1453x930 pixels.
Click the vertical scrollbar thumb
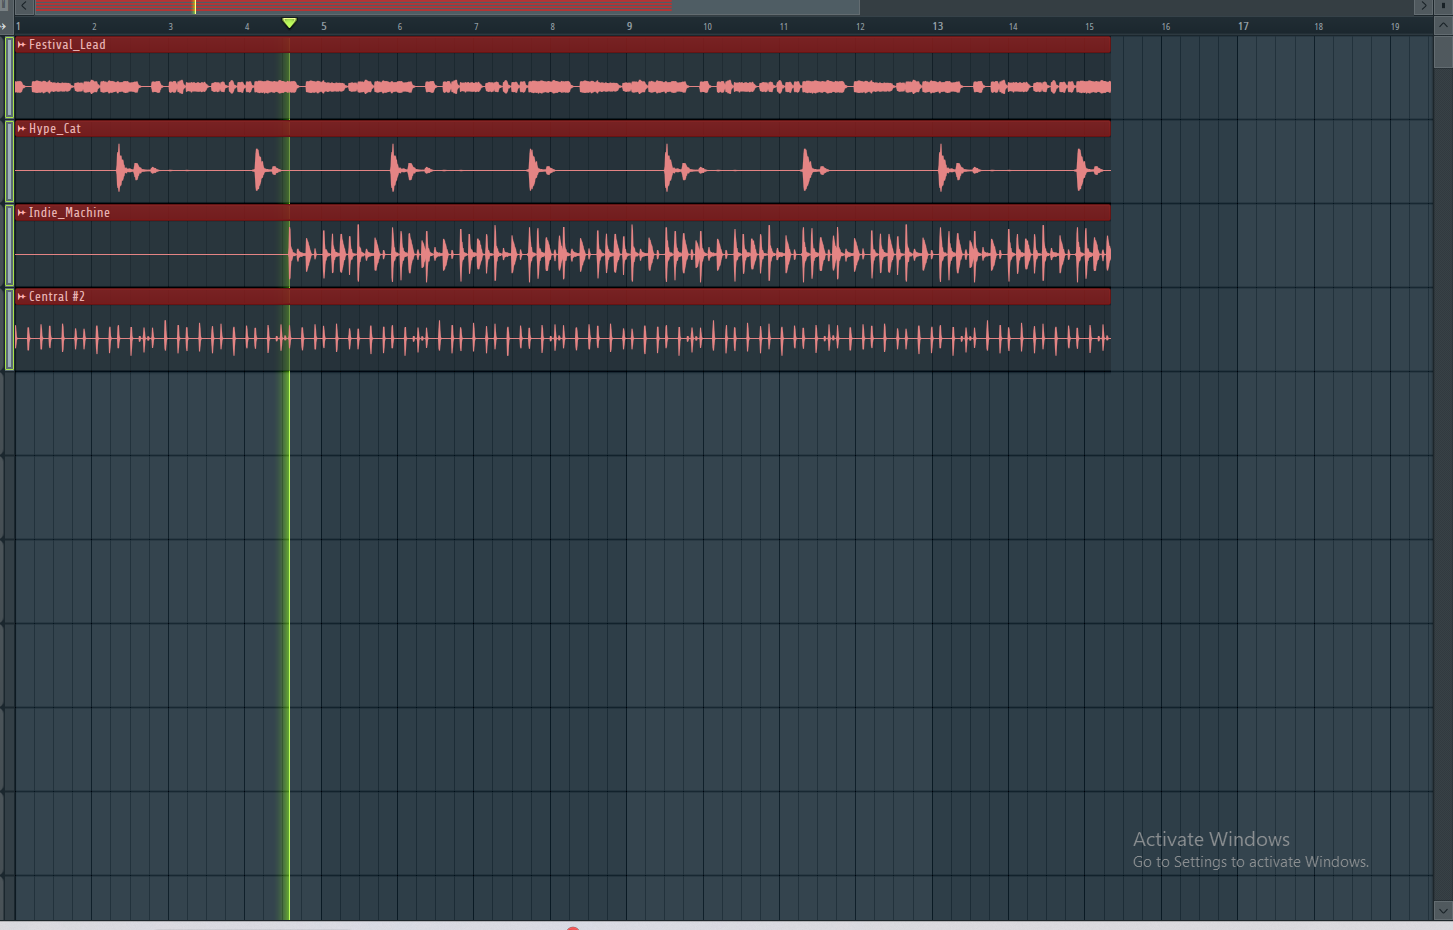pyautogui.click(x=1443, y=52)
